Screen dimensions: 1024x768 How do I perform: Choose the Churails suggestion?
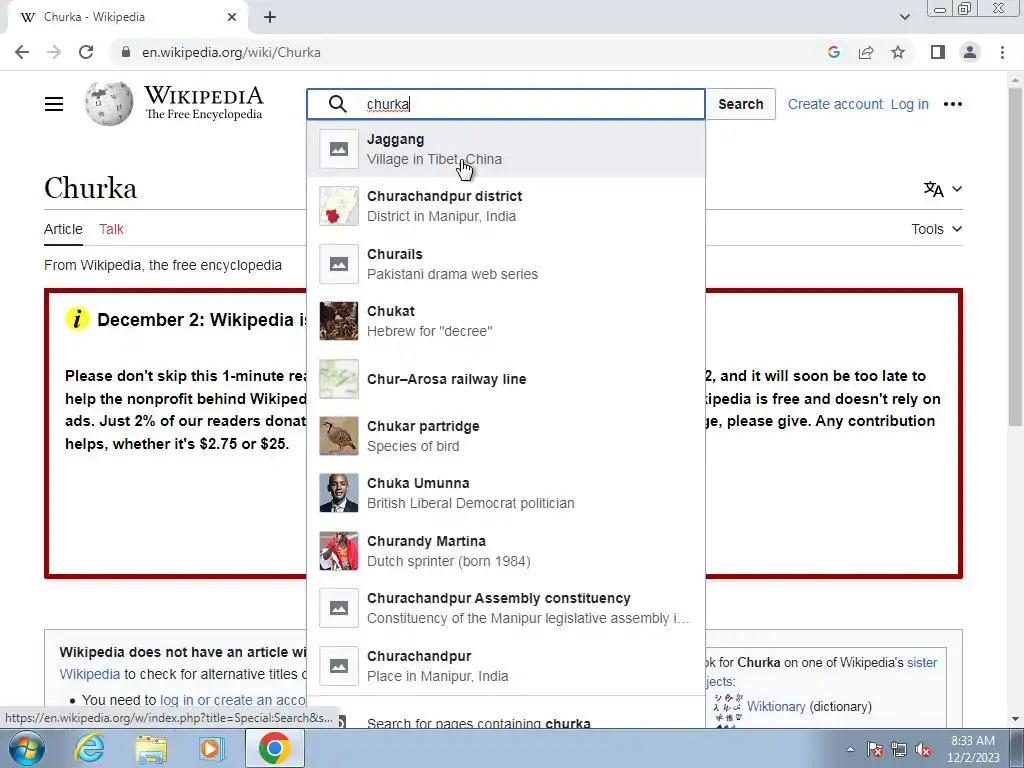[x=506, y=264]
